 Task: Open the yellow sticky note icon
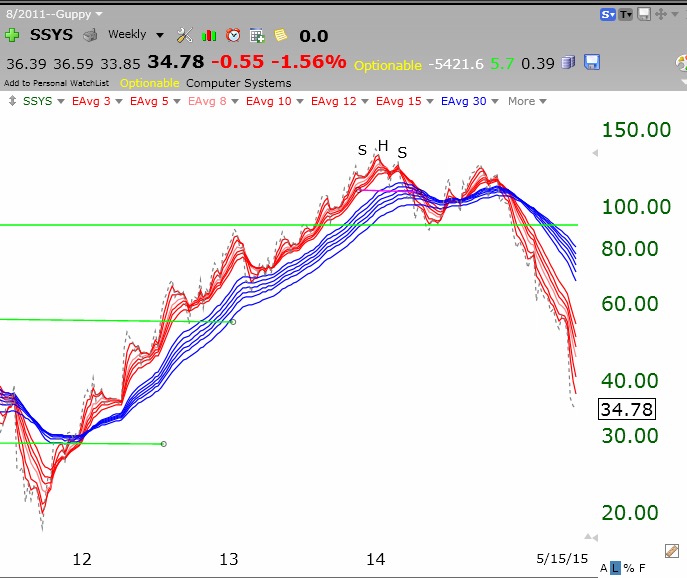pos(280,35)
